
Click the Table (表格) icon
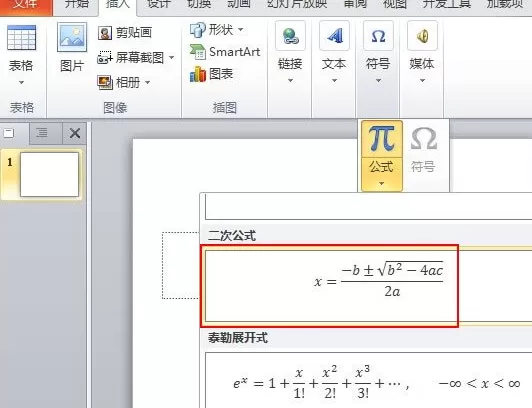[21, 38]
